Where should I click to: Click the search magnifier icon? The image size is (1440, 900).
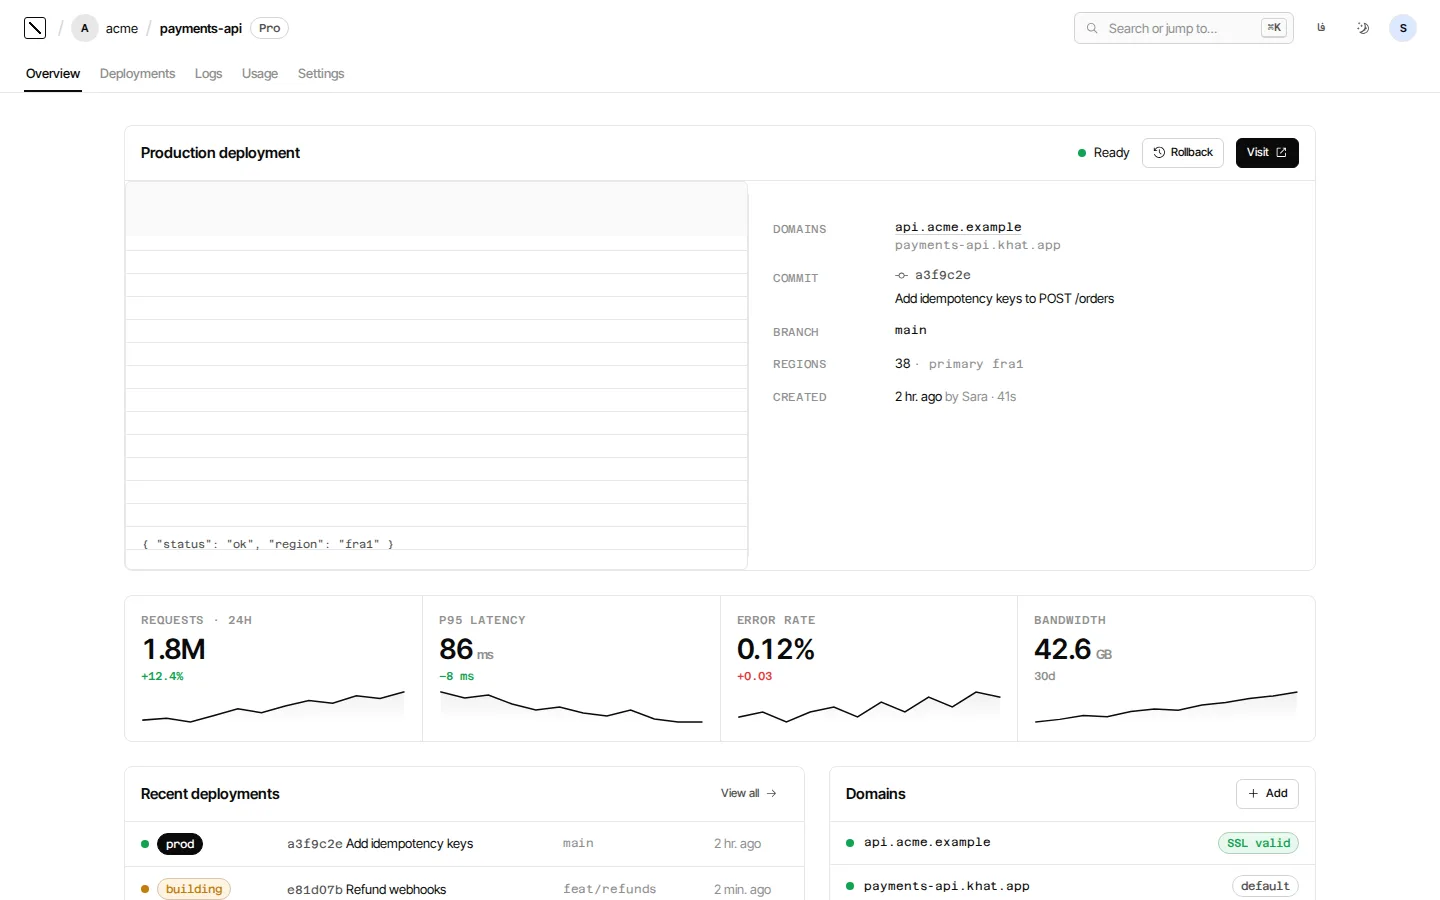click(1092, 28)
